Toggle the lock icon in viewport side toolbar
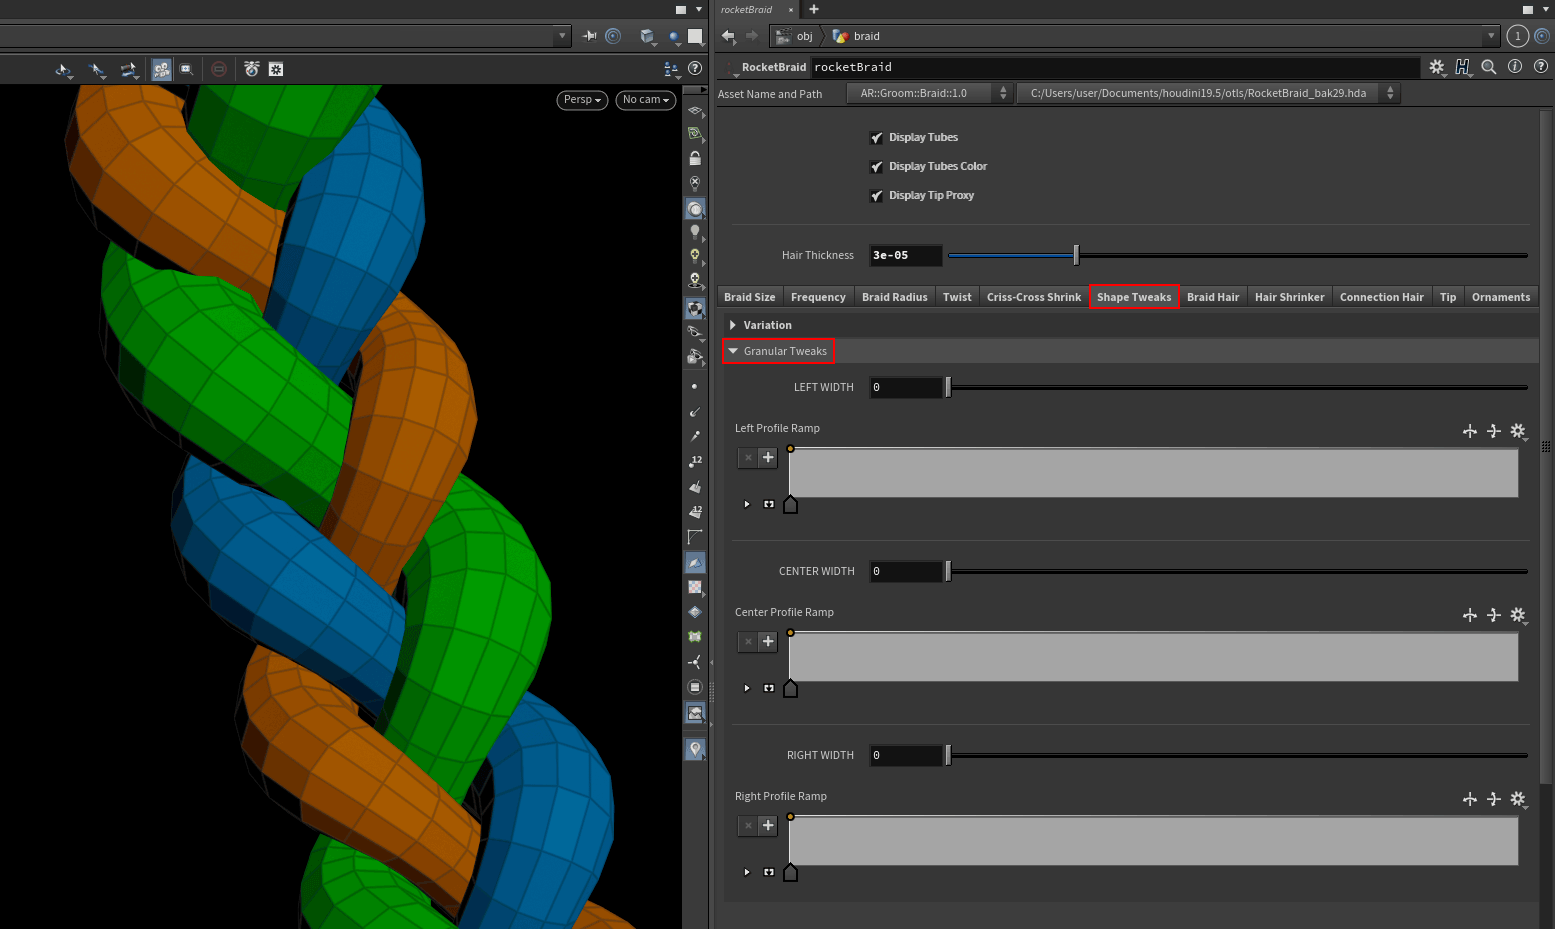The image size is (1555, 929). pyautogui.click(x=695, y=158)
